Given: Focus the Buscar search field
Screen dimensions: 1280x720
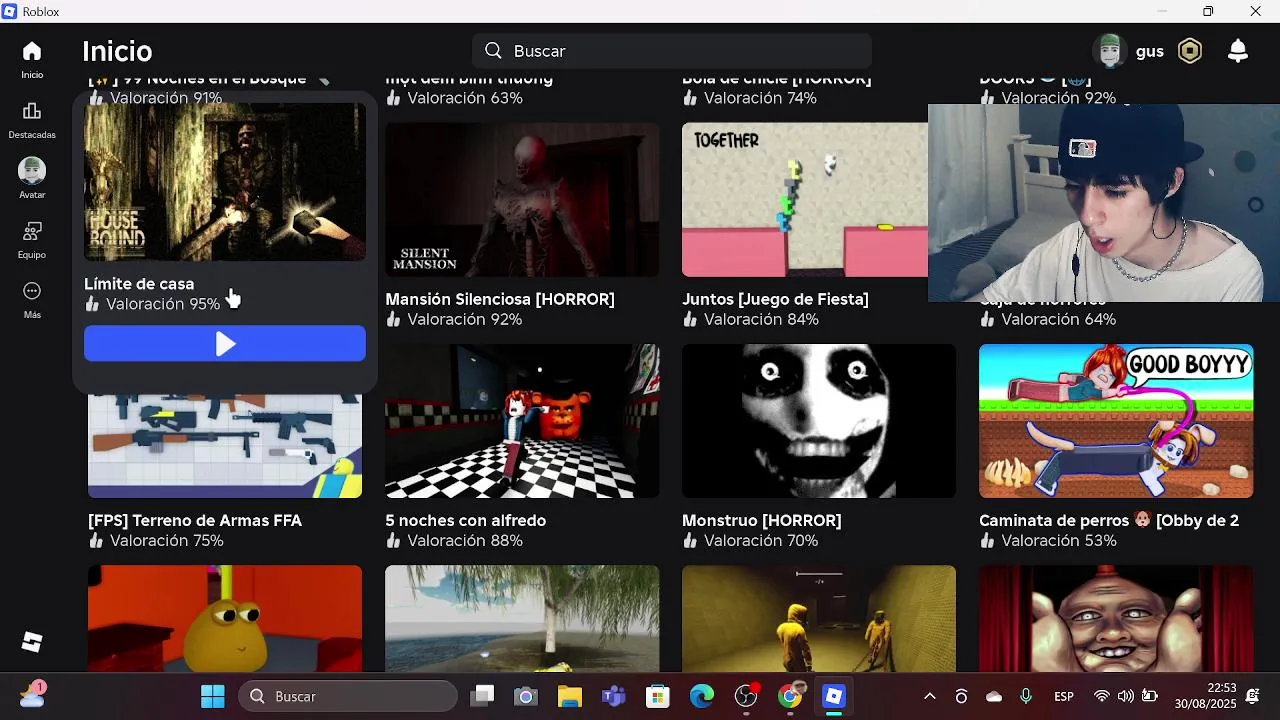Looking at the screenshot, I should [x=672, y=51].
